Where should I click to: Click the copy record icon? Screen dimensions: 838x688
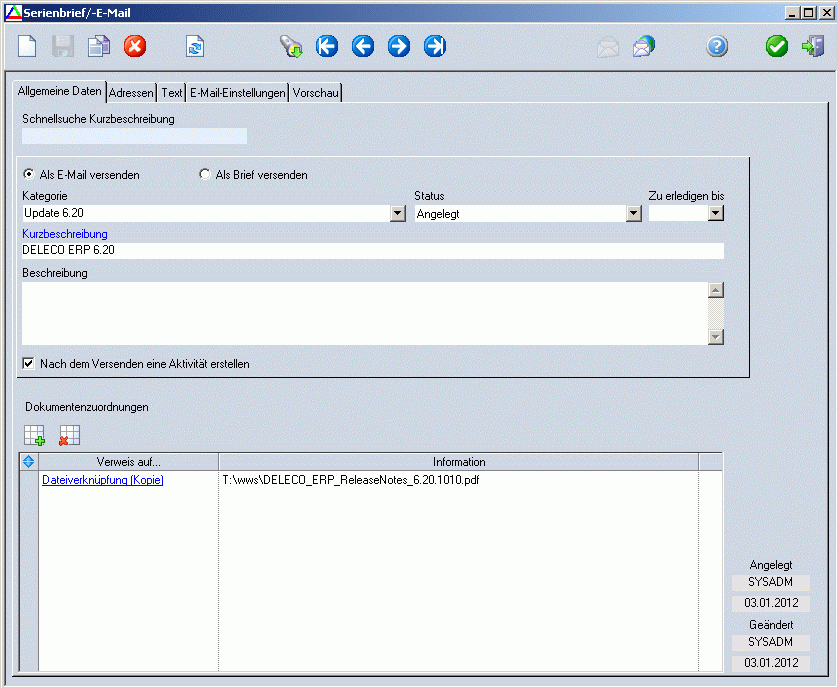(98, 46)
